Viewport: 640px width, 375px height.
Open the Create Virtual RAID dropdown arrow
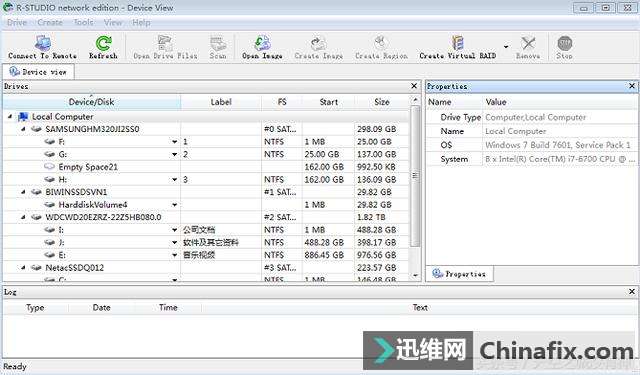click(x=506, y=47)
